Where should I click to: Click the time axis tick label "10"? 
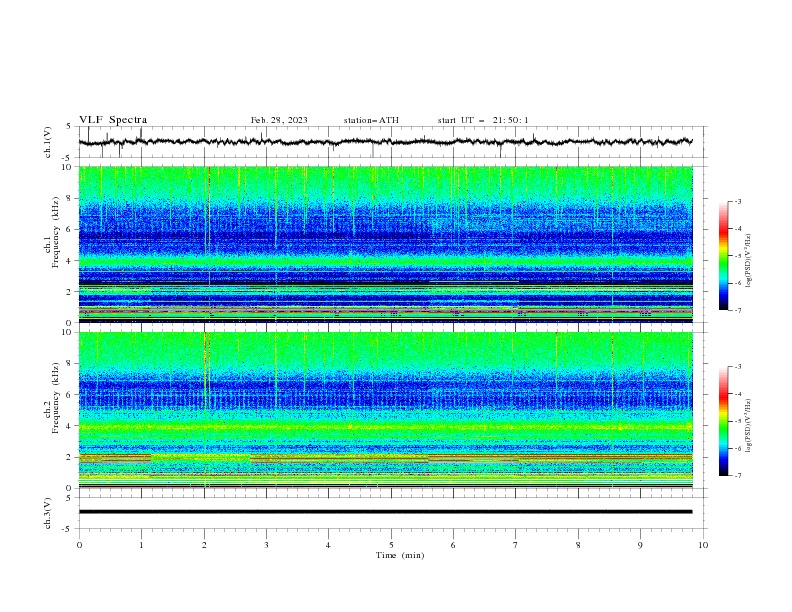pyautogui.click(x=703, y=545)
